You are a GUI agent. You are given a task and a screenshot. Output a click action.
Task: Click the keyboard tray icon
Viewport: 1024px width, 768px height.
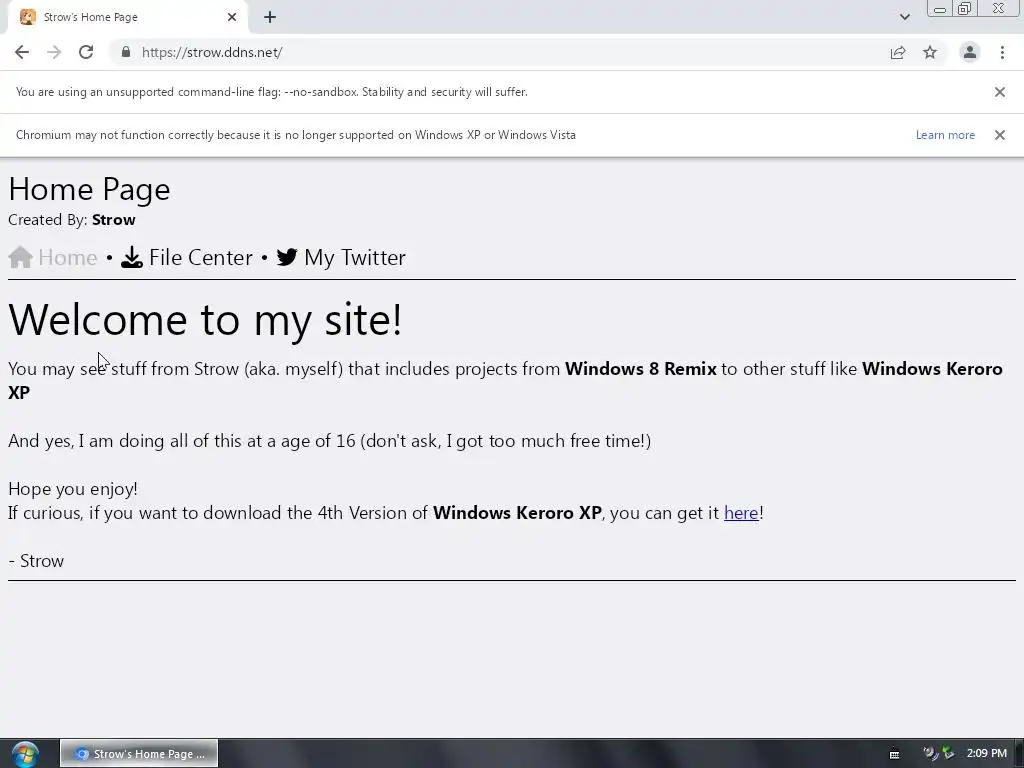[895, 754]
